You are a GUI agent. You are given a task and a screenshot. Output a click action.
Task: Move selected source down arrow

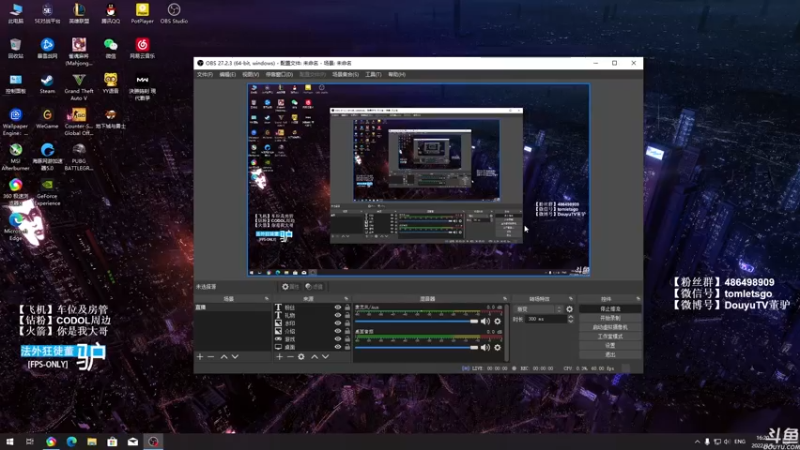coord(325,357)
